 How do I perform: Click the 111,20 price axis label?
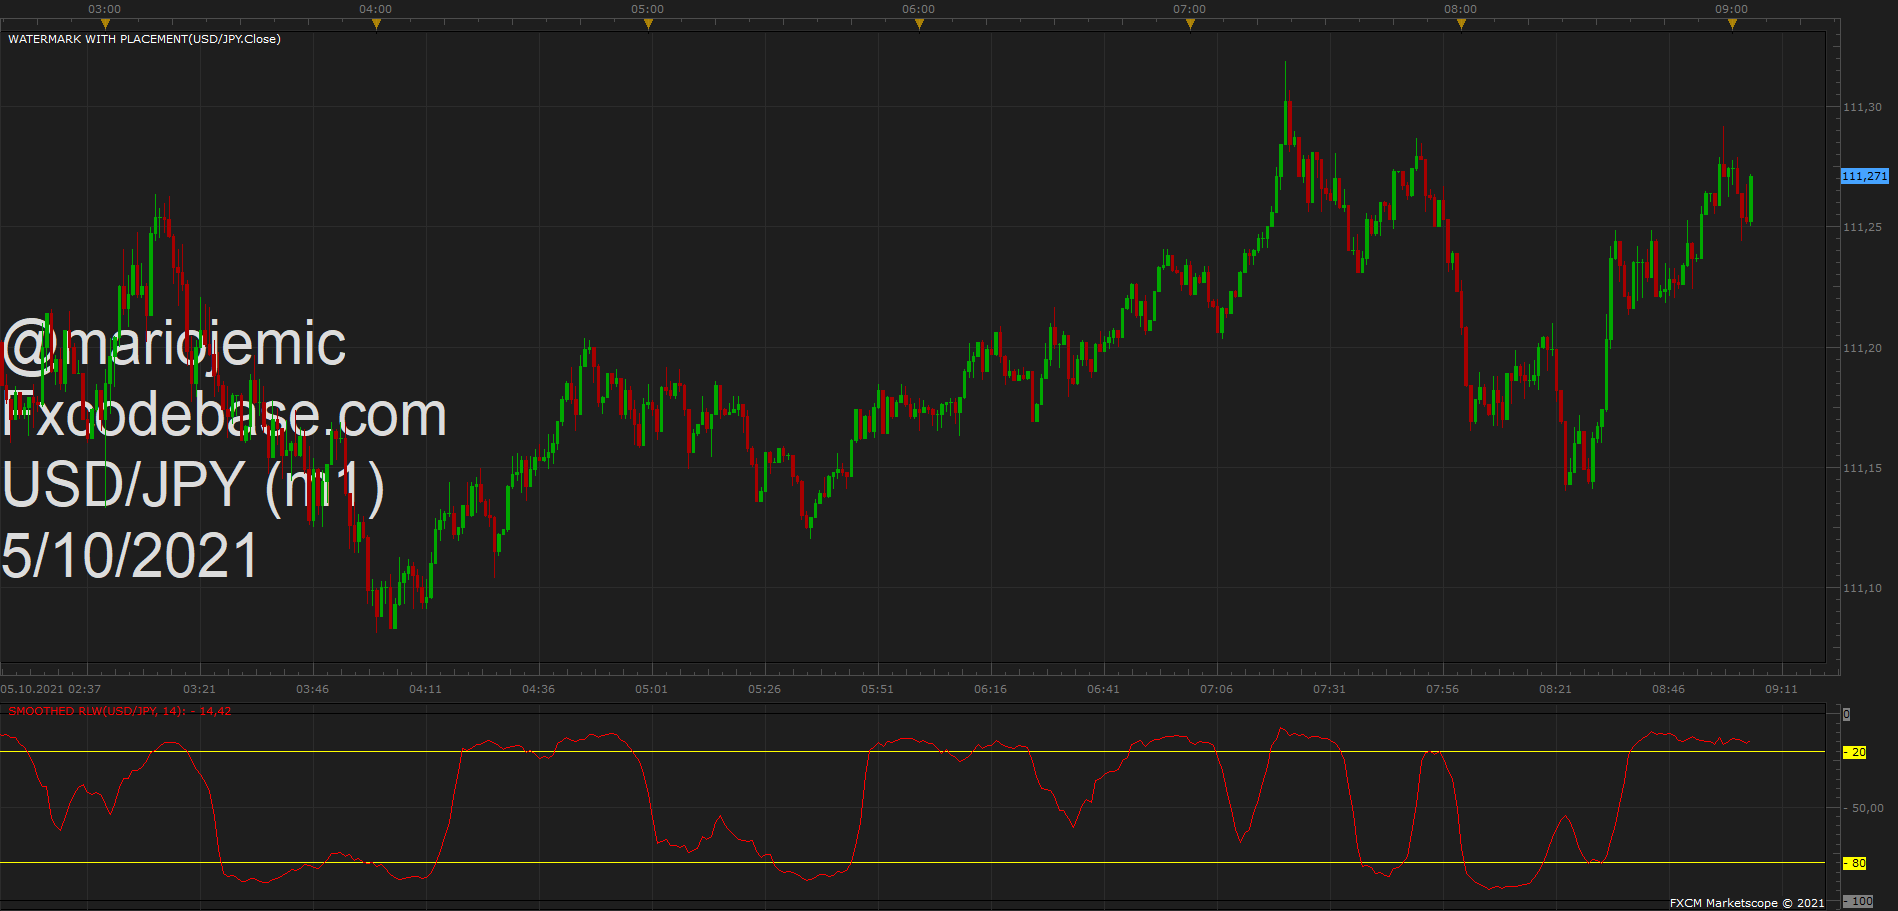pos(1862,348)
